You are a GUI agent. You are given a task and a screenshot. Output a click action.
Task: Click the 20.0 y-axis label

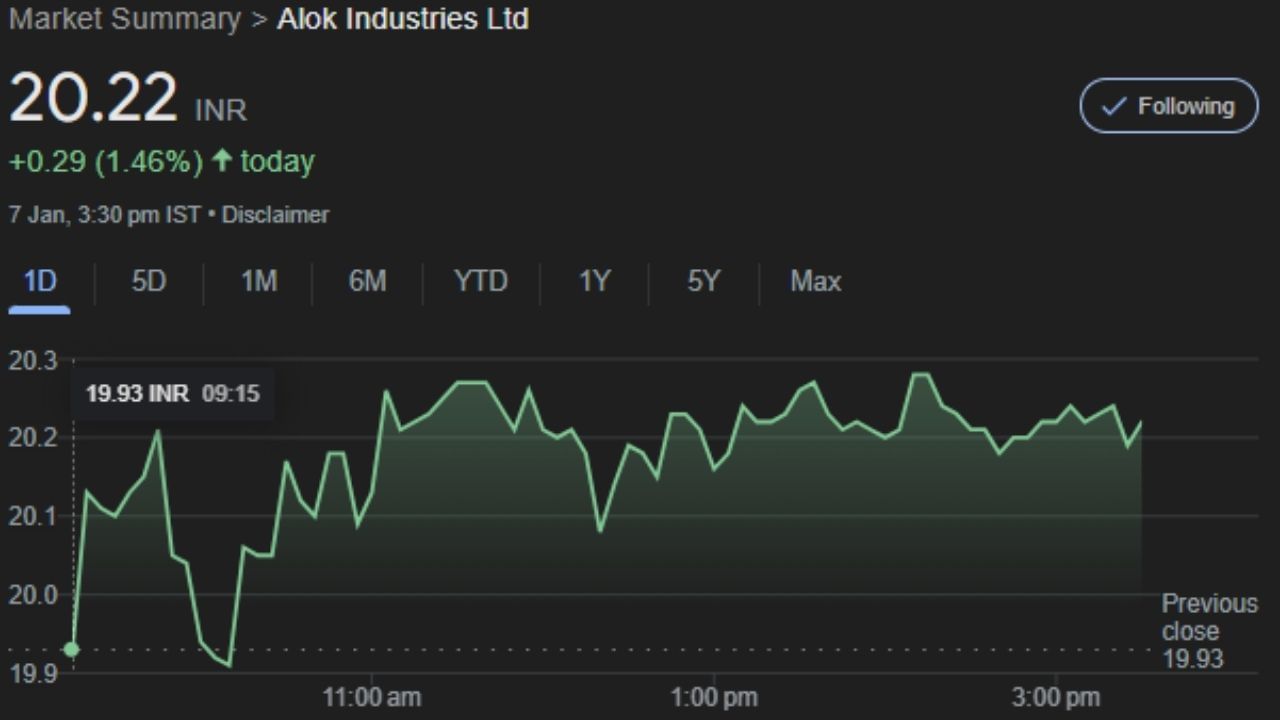click(33, 595)
